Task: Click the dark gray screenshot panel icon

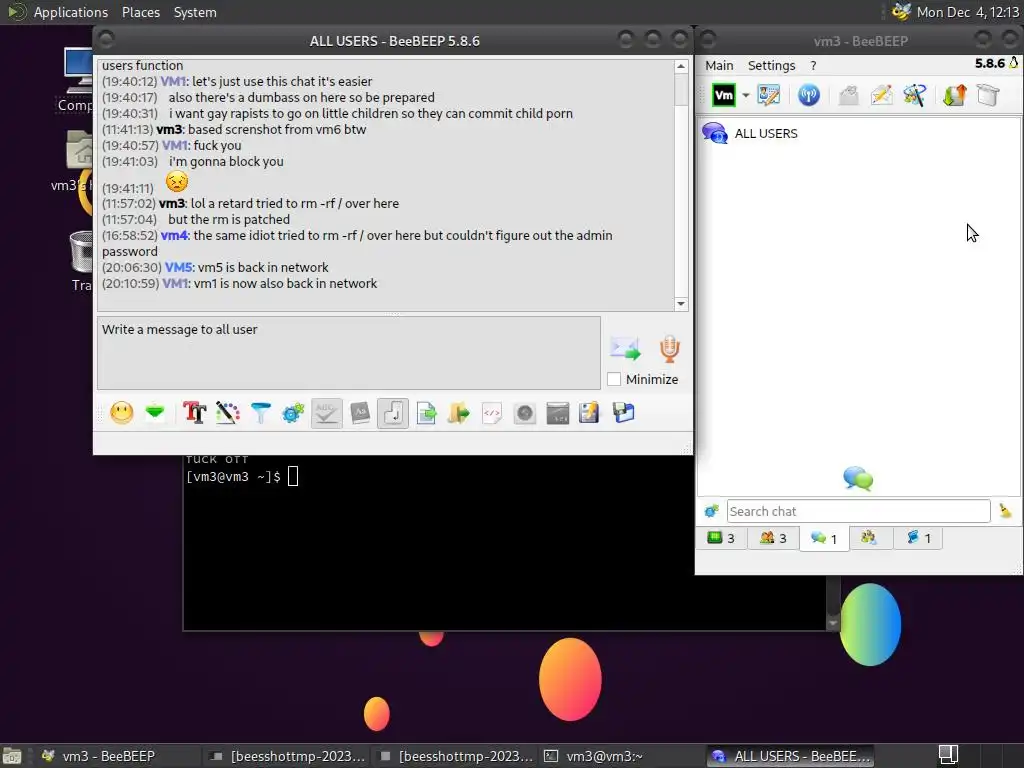Action: point(557,413)
